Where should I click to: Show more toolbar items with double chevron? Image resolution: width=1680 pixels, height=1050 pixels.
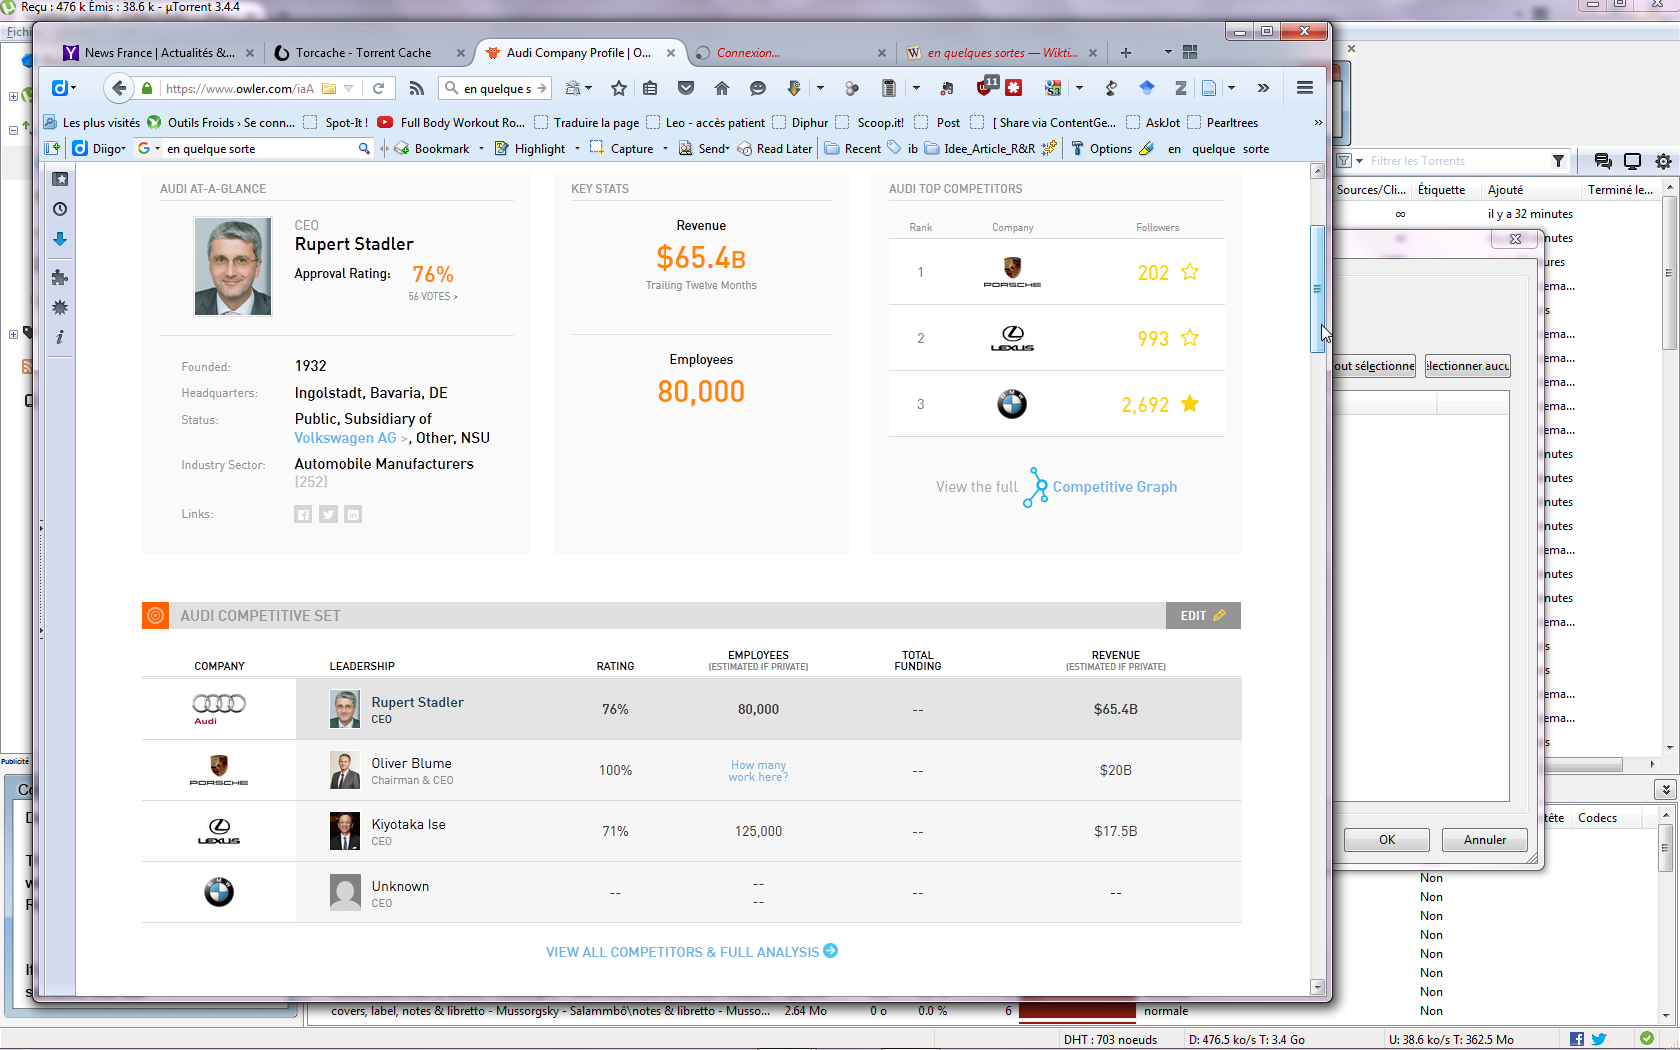1263,88
